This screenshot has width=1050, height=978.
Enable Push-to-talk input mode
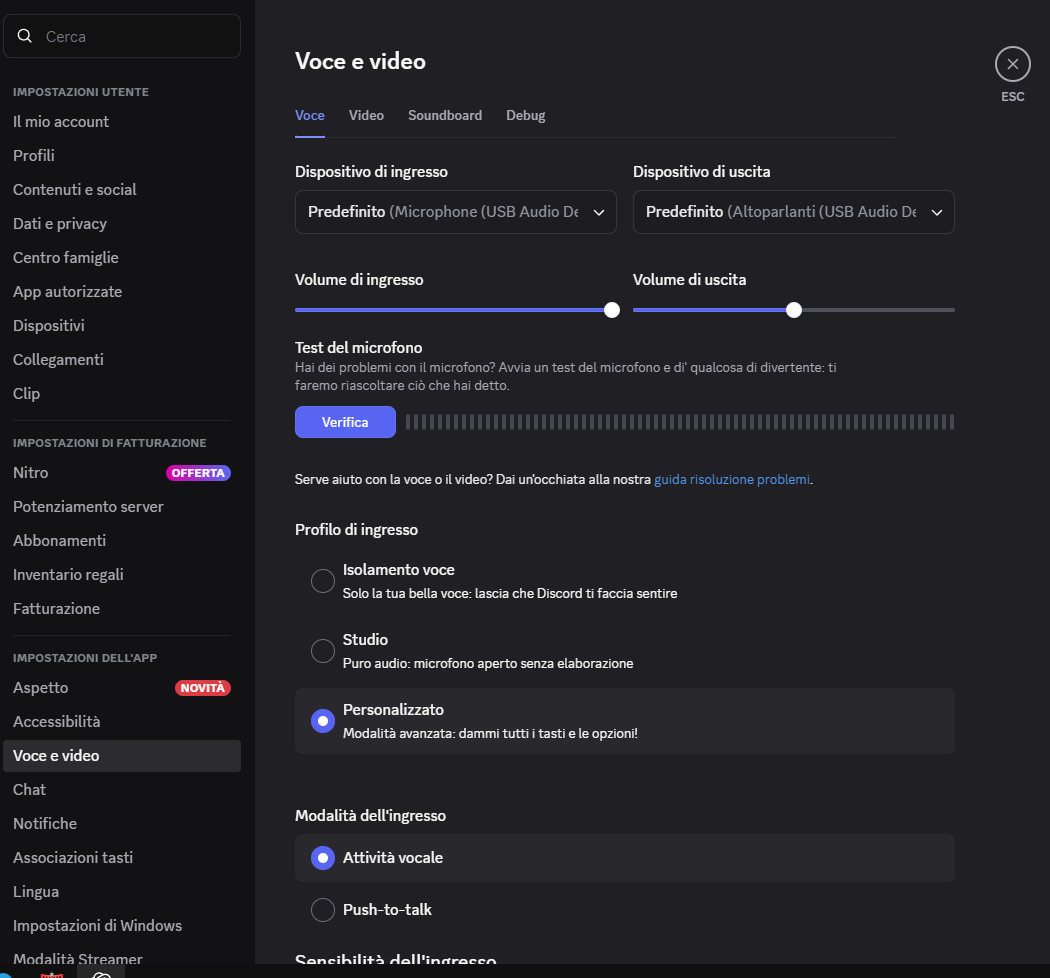323,910
